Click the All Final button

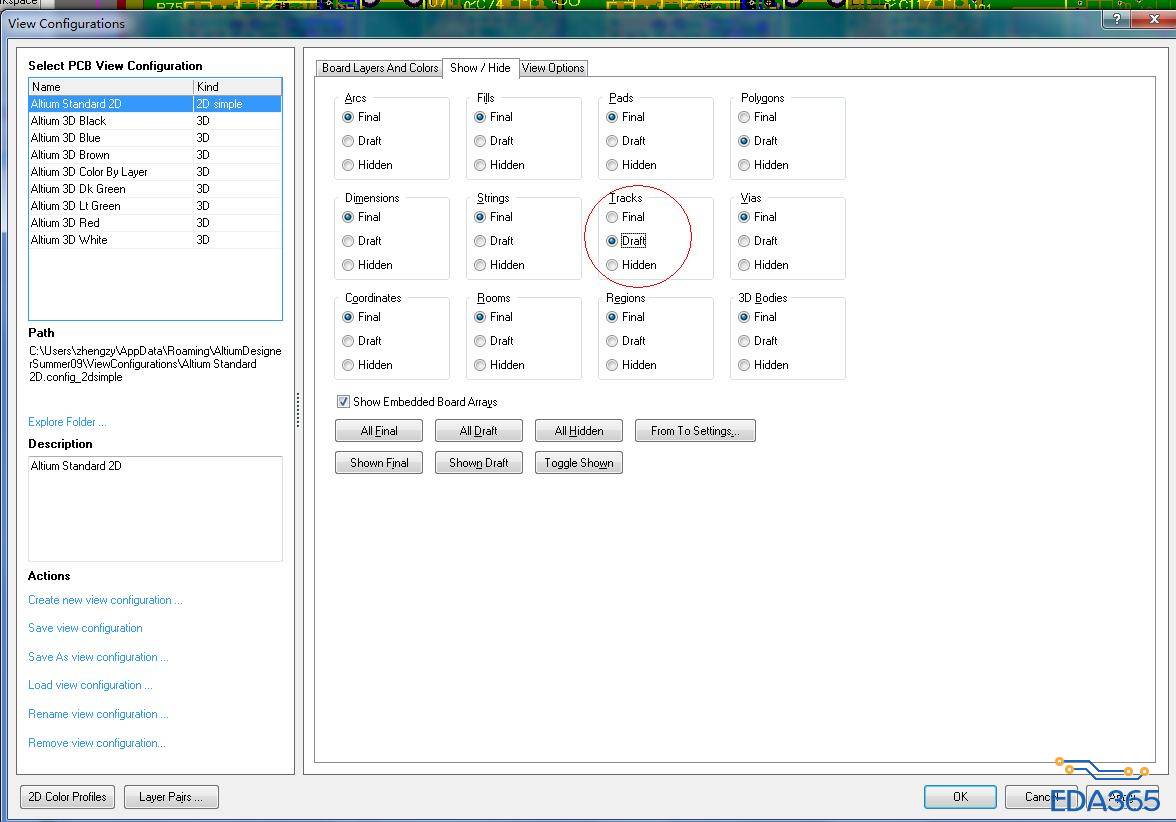click(x=379, y=431)
